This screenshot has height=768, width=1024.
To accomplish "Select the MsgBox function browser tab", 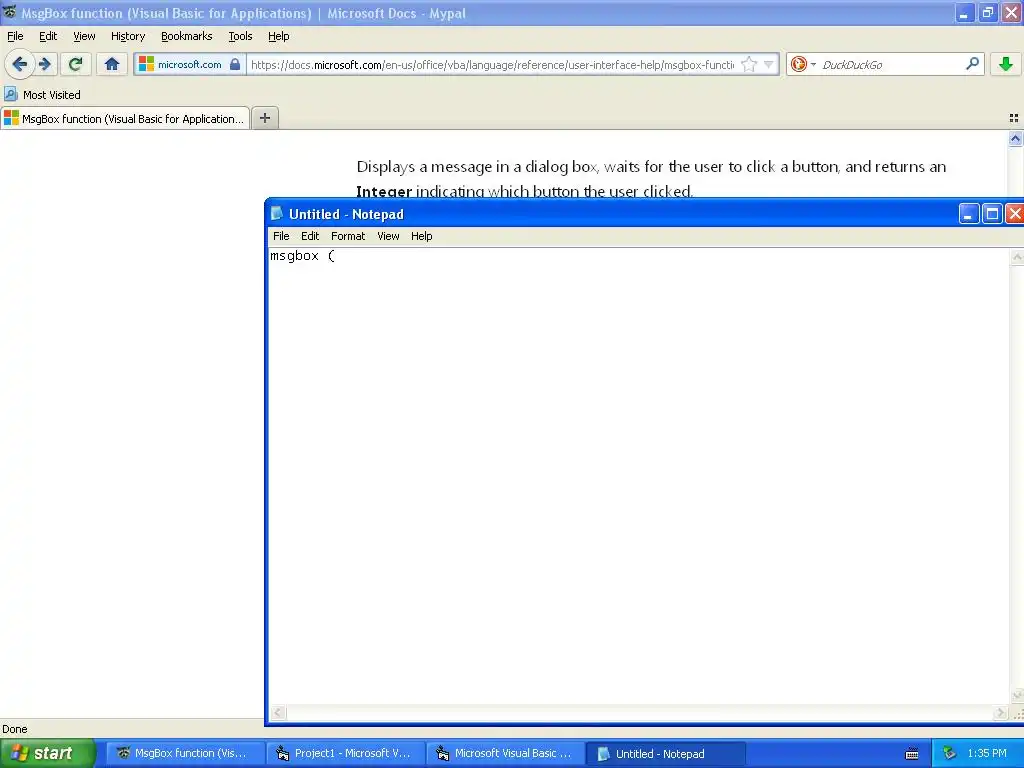I will click(125, 118).
